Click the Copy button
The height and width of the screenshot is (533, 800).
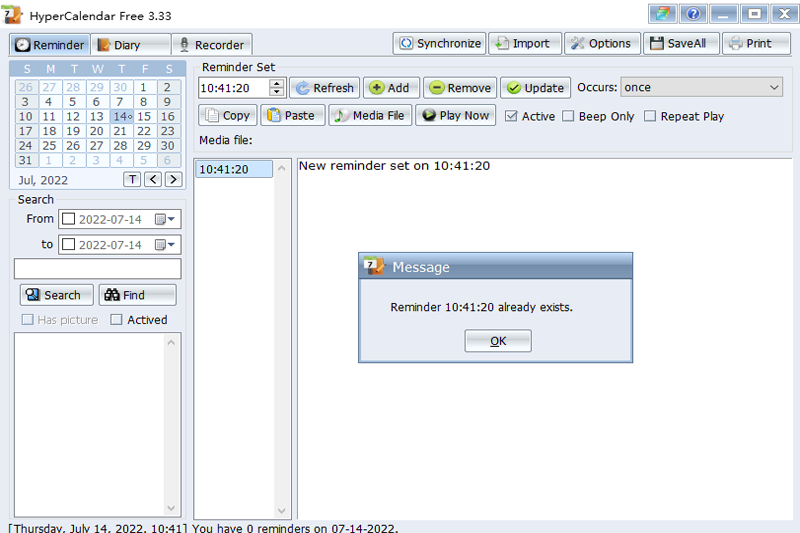click(228, 115)
